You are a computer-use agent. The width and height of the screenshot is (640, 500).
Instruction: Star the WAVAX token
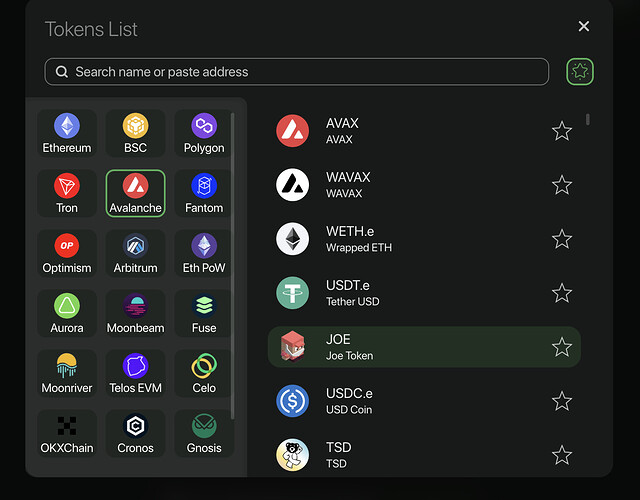click(562, 185)
